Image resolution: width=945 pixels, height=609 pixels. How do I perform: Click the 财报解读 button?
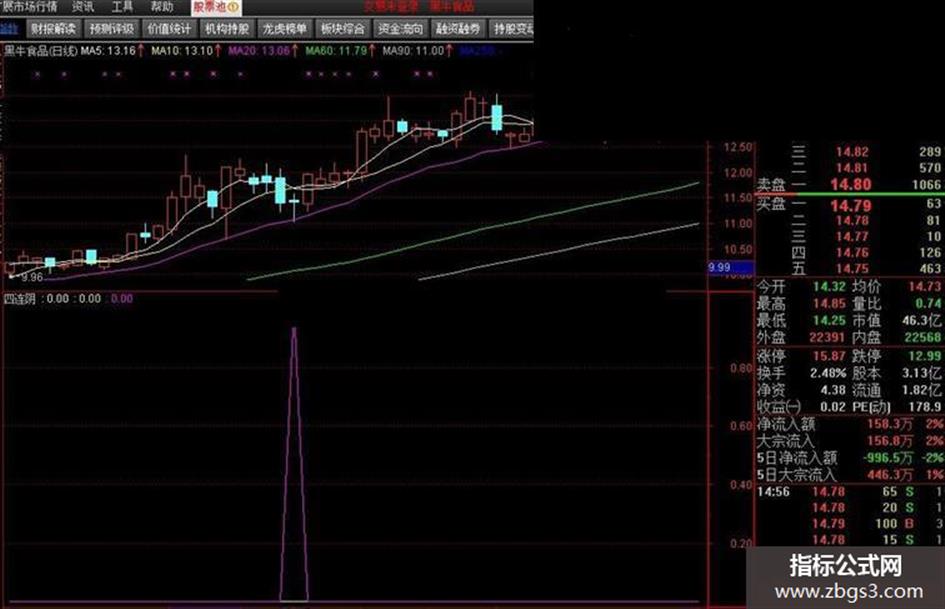tap(54, 28)
